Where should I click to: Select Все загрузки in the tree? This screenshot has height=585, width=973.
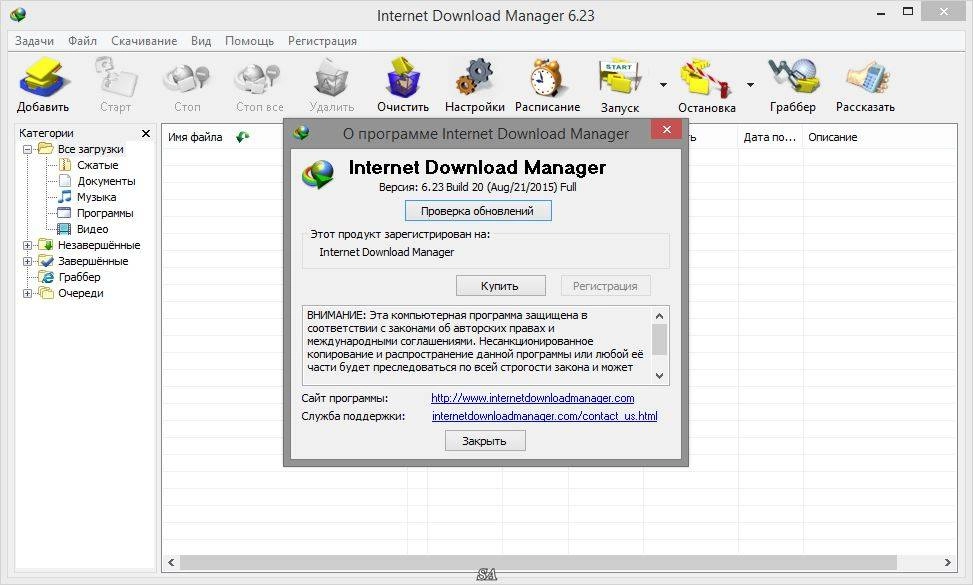coord(91,149)
